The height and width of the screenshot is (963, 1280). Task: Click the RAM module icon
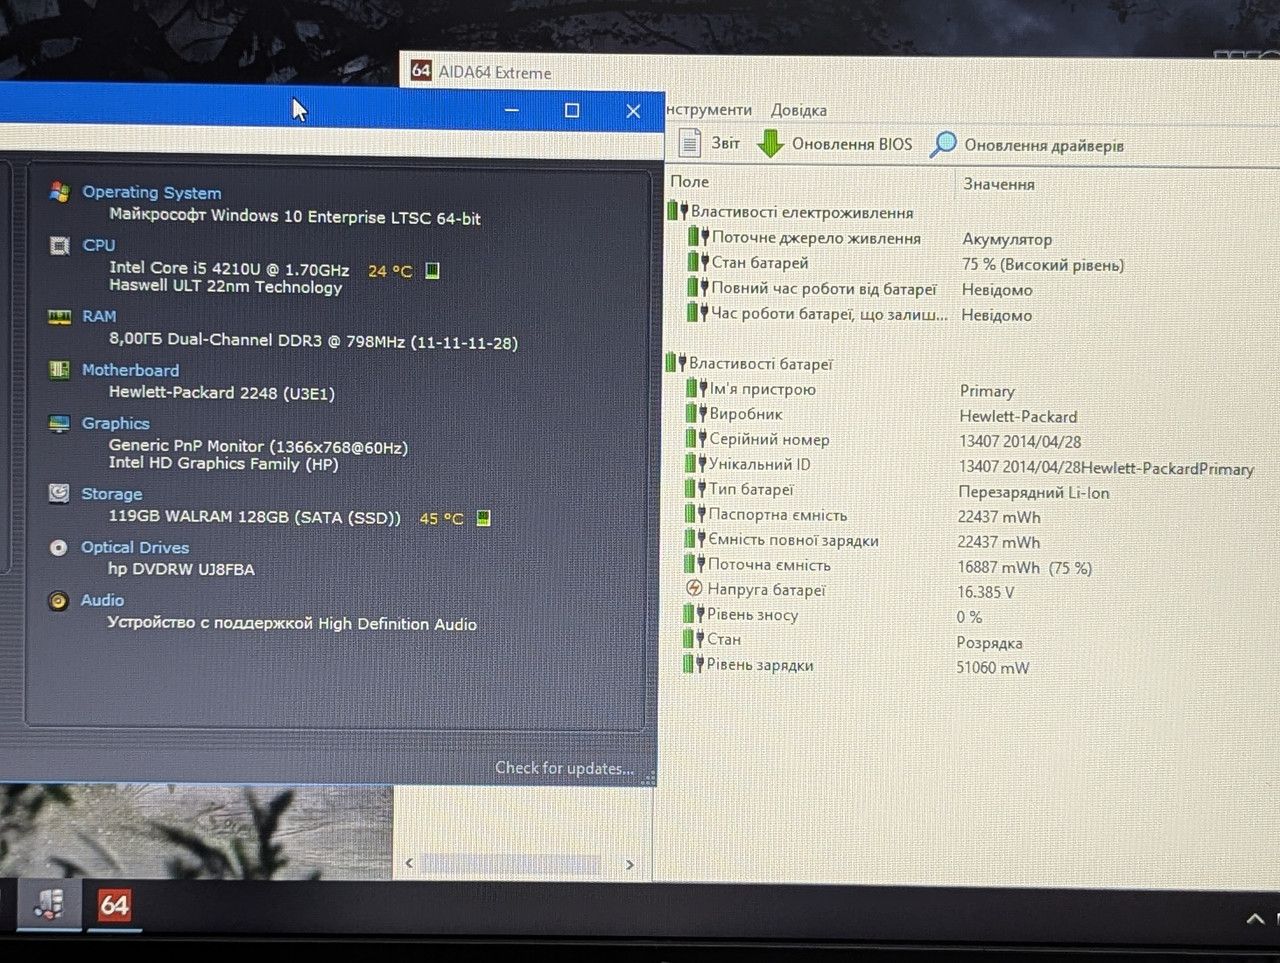coord(60,316)
